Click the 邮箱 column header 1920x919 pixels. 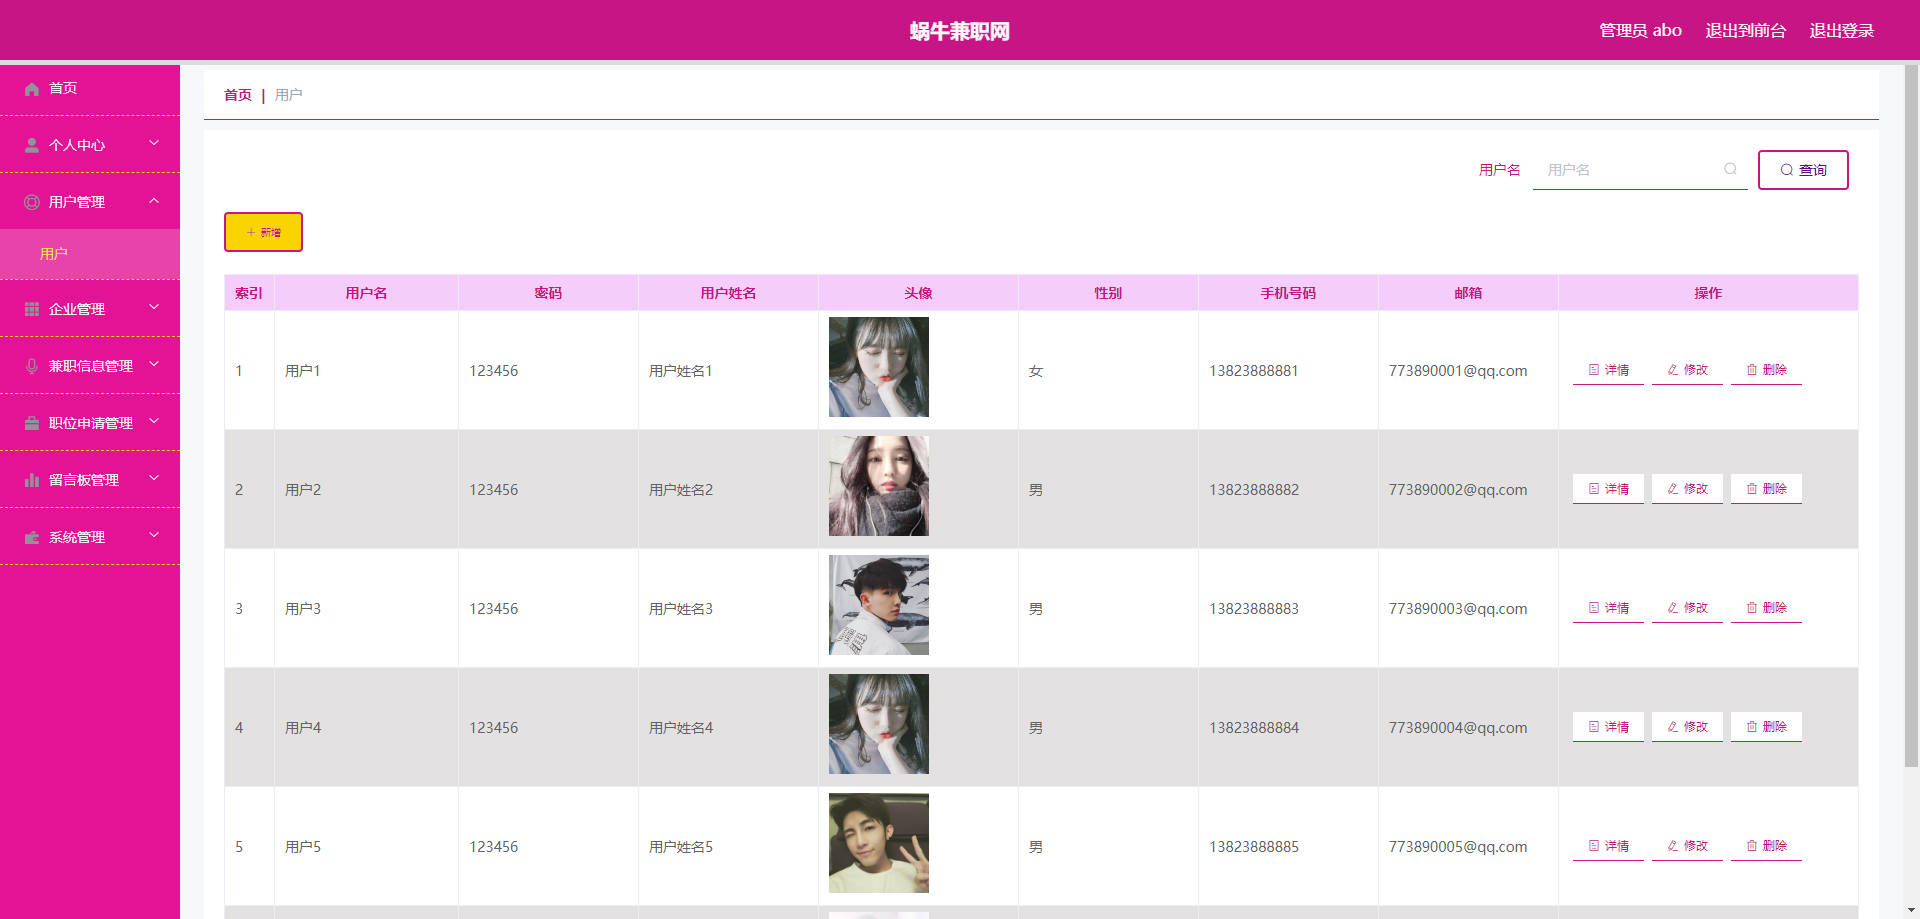click(x=1468, y=293)
